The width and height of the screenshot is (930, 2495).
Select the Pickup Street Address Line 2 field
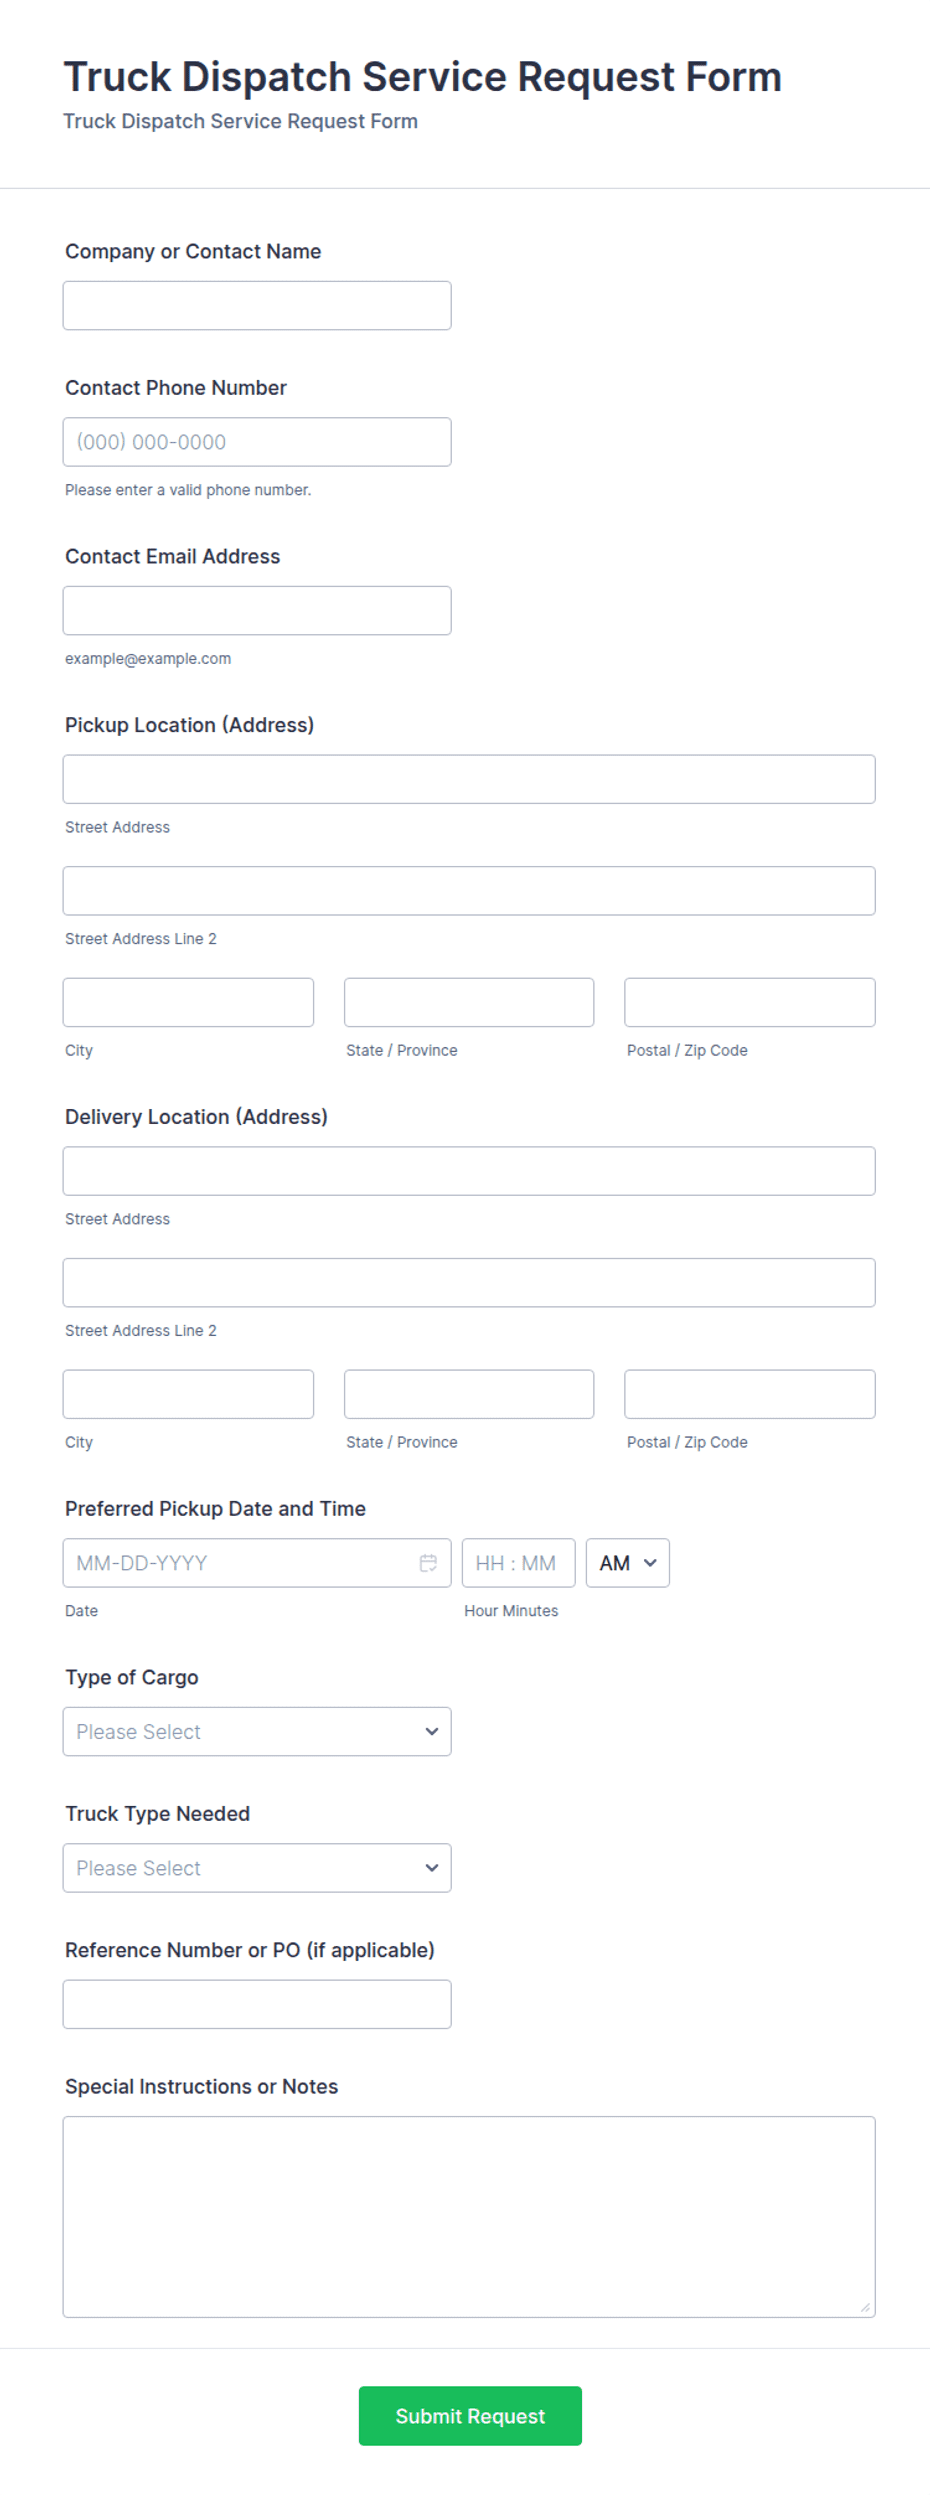(469, 890)
